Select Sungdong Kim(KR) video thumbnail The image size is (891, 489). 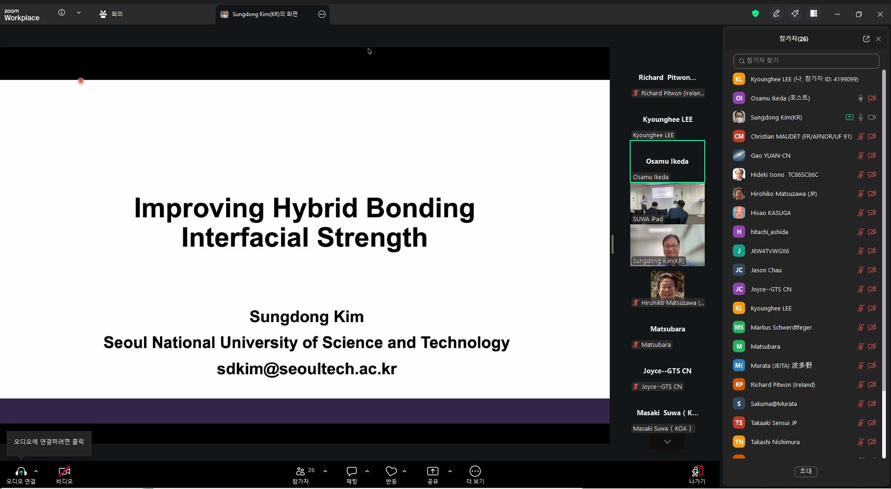(x=667, y=245)
